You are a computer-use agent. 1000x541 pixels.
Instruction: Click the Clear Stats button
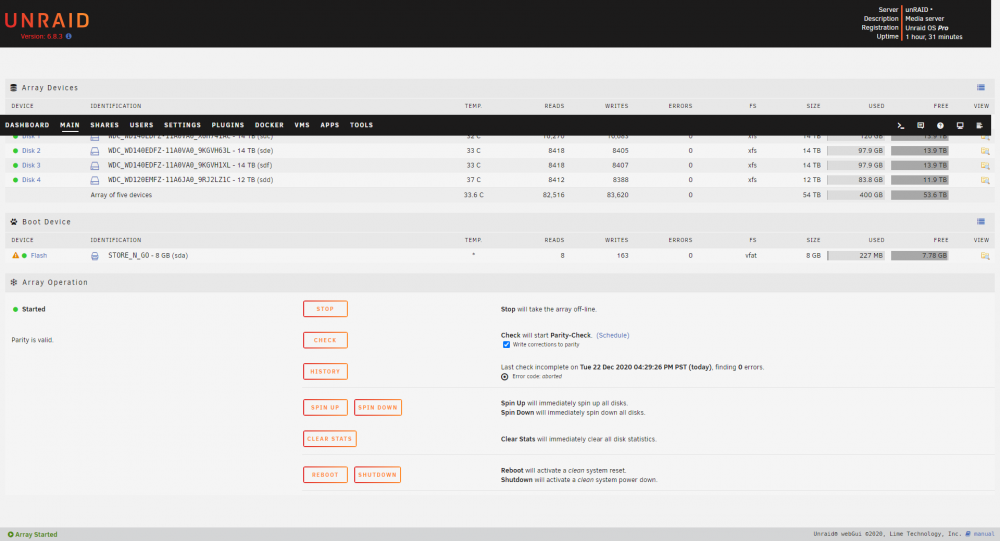click(330, 439)
